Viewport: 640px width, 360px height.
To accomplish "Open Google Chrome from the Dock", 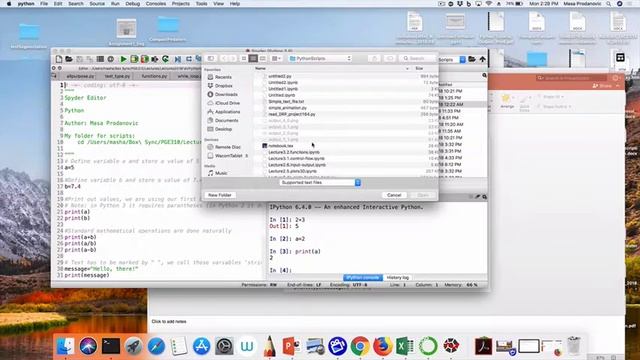I will (x=360, y=346).
